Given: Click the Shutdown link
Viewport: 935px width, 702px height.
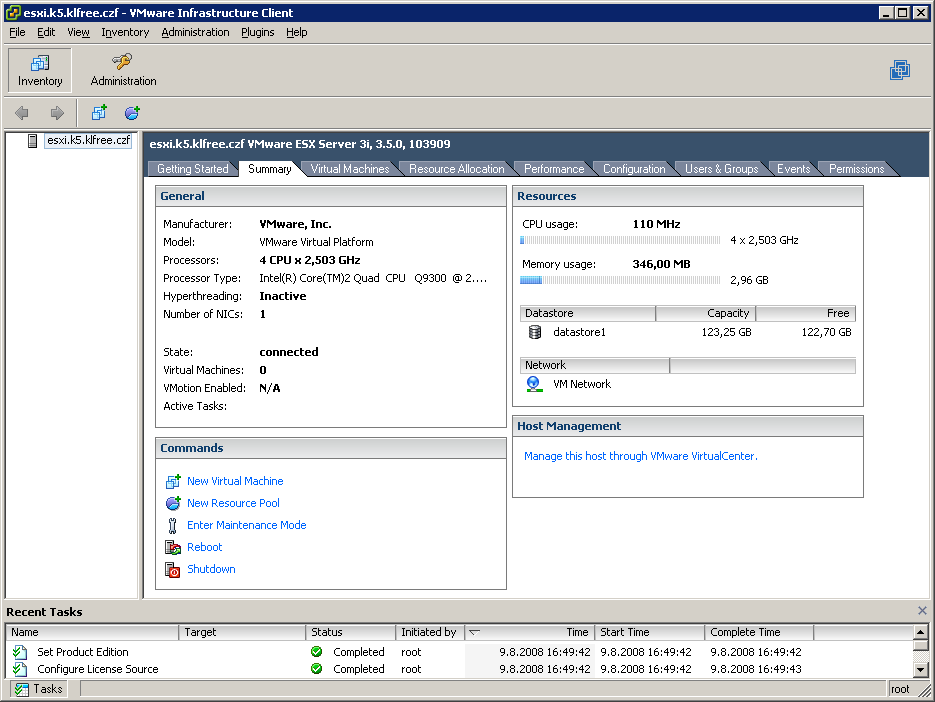Looking at the screenshot, I should pos(211,569).
